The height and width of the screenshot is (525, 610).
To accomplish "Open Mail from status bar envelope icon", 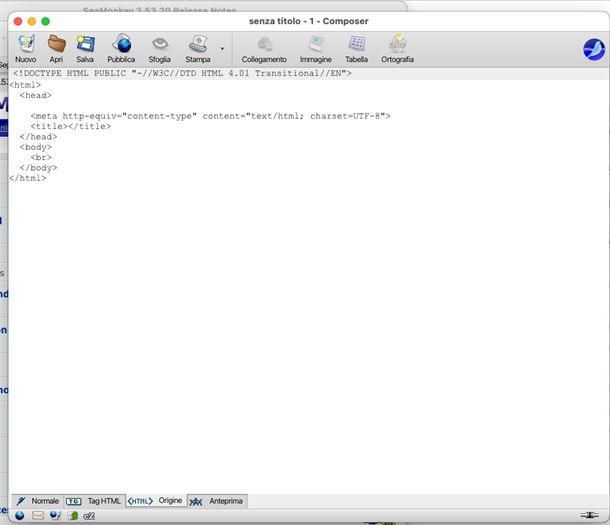I will 38,516.
